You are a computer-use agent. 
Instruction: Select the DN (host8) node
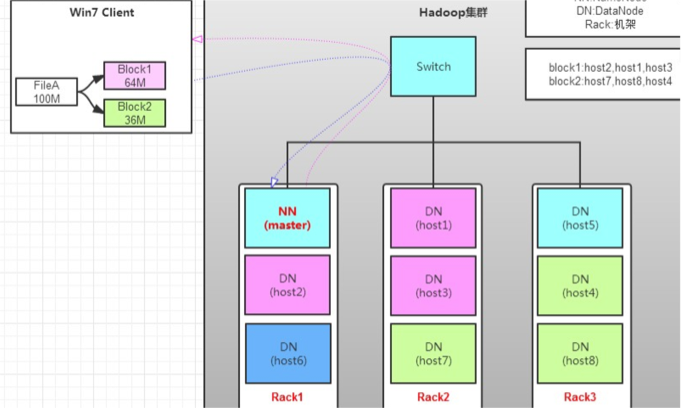click(580, 353)
